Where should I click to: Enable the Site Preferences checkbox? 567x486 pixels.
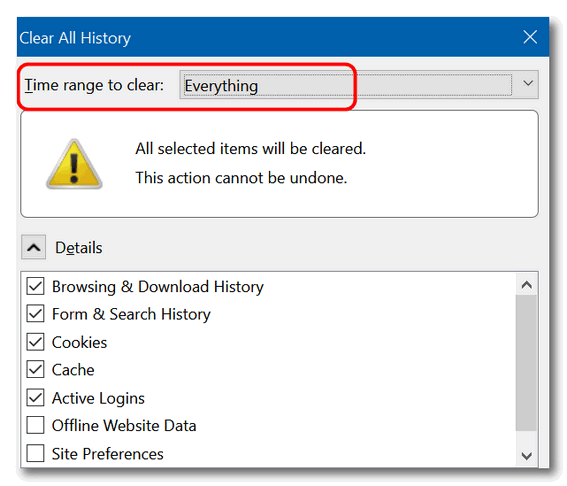(x=35, y=453)
